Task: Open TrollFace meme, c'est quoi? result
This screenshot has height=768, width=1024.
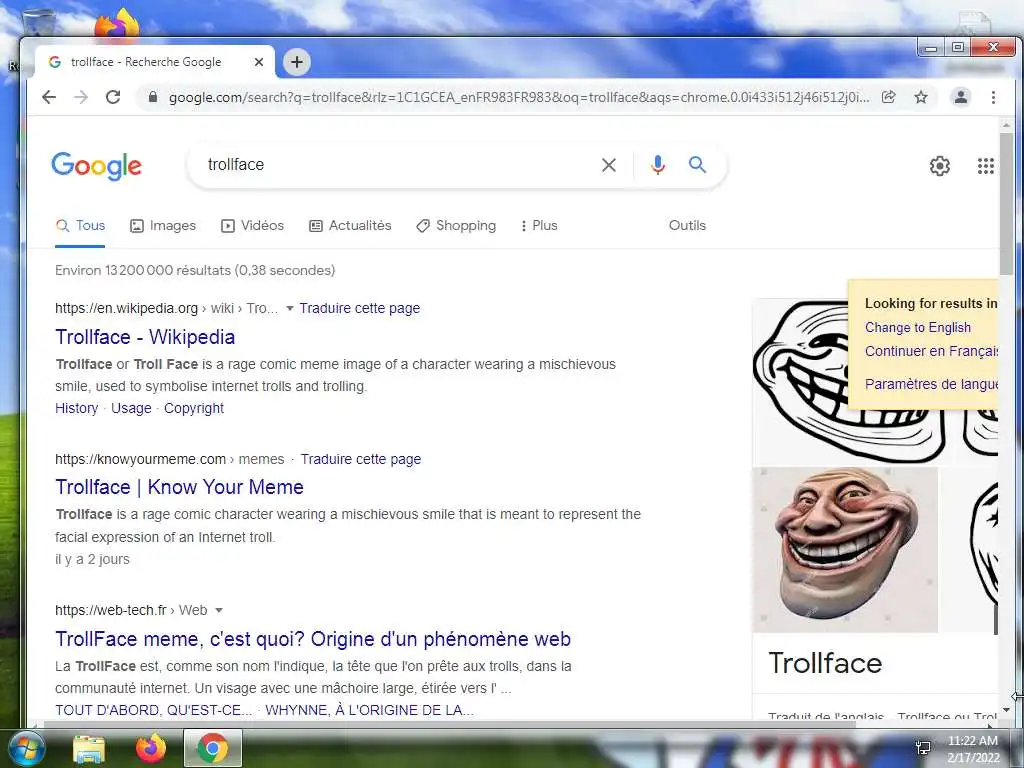Action: [x=313, y=639]
